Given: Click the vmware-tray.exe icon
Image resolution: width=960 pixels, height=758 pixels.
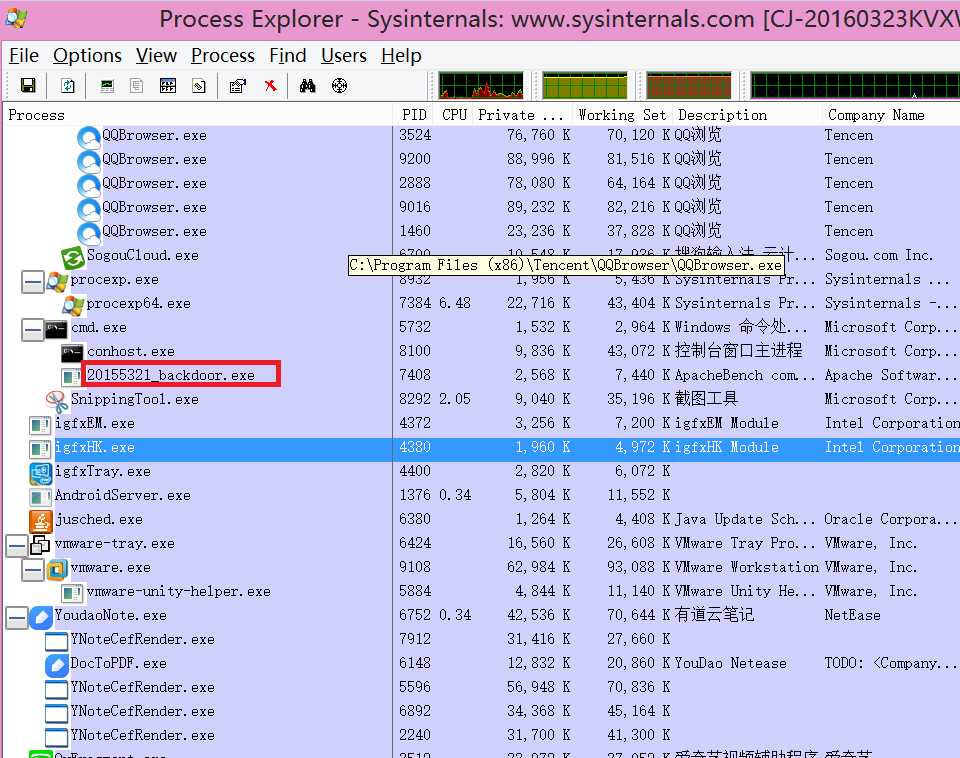Looking at the screenshot, I should tap(40, 544).
